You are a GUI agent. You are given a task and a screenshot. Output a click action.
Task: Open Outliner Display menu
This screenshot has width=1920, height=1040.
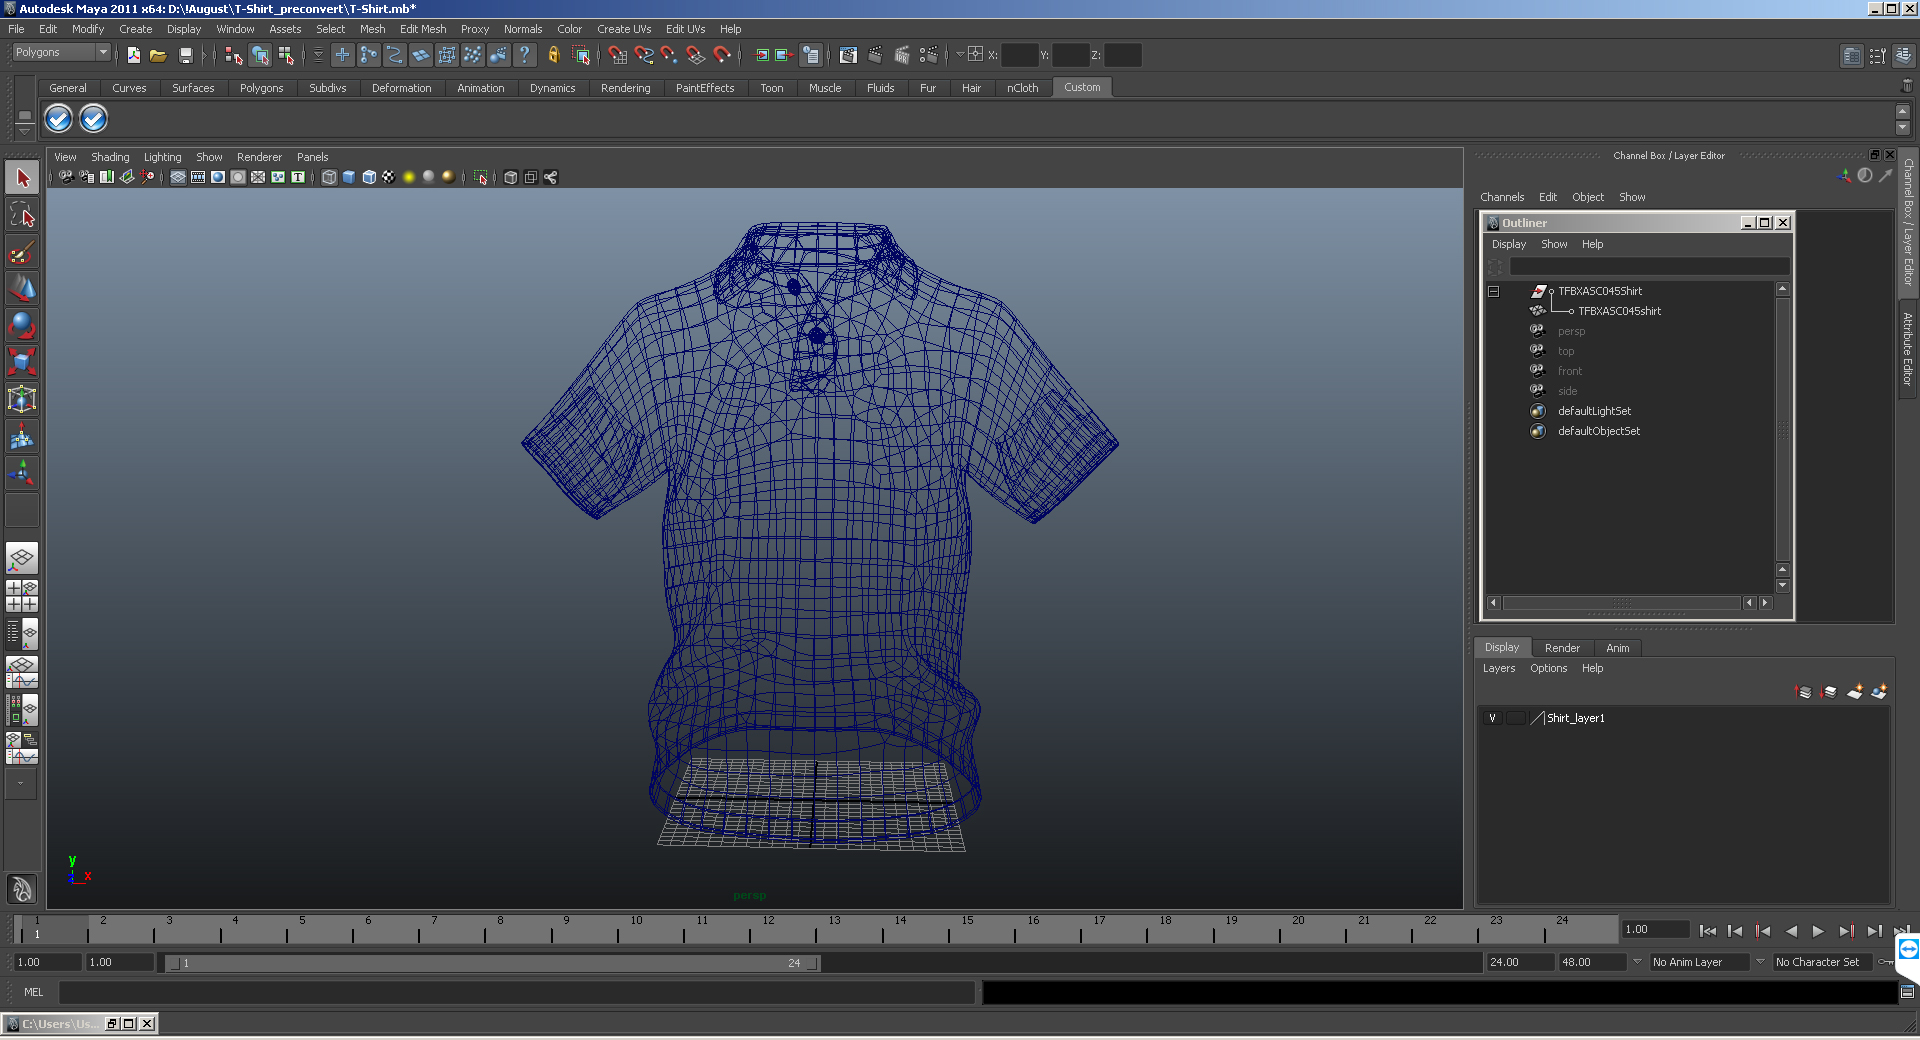(1509, 244)
